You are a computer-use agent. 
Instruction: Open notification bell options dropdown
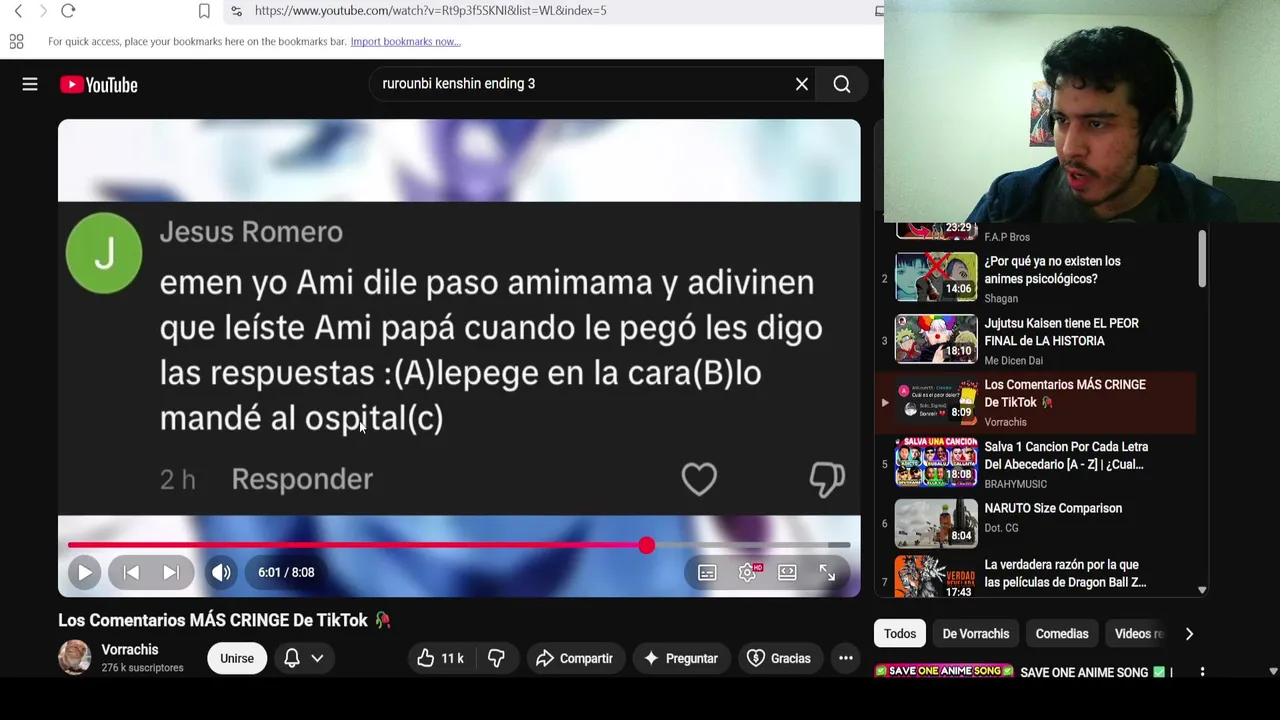304,658
